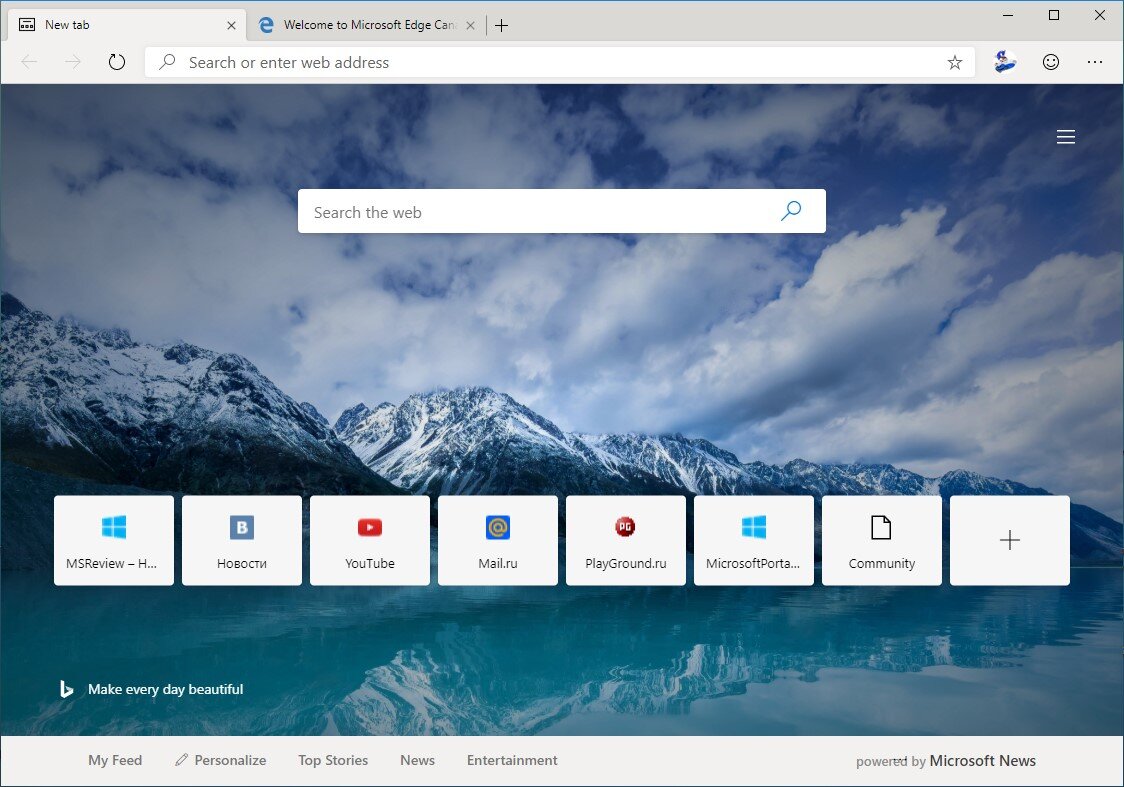The width and height of the screenshot is (1124, 787).
Task: Close the Welcome to Microsoft Edge tab
Action: click(x=470, y=26)
